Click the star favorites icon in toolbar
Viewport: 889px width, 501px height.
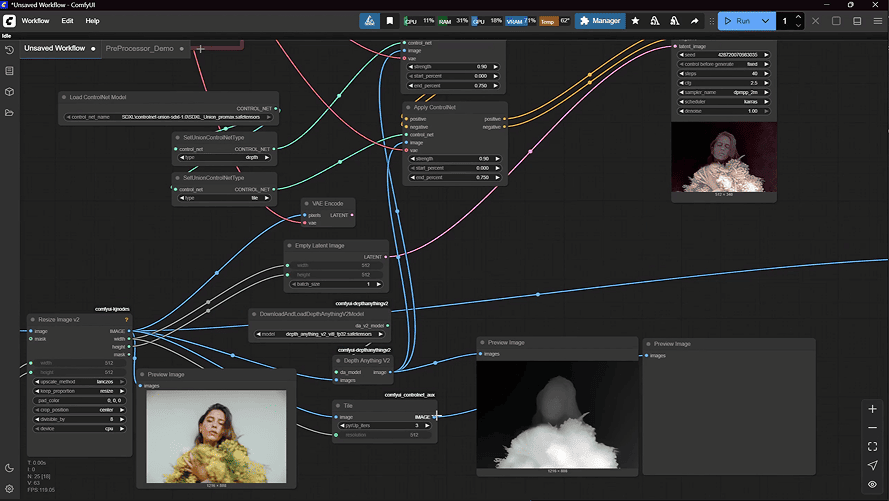pyautogui.click(x=636, y=20)
